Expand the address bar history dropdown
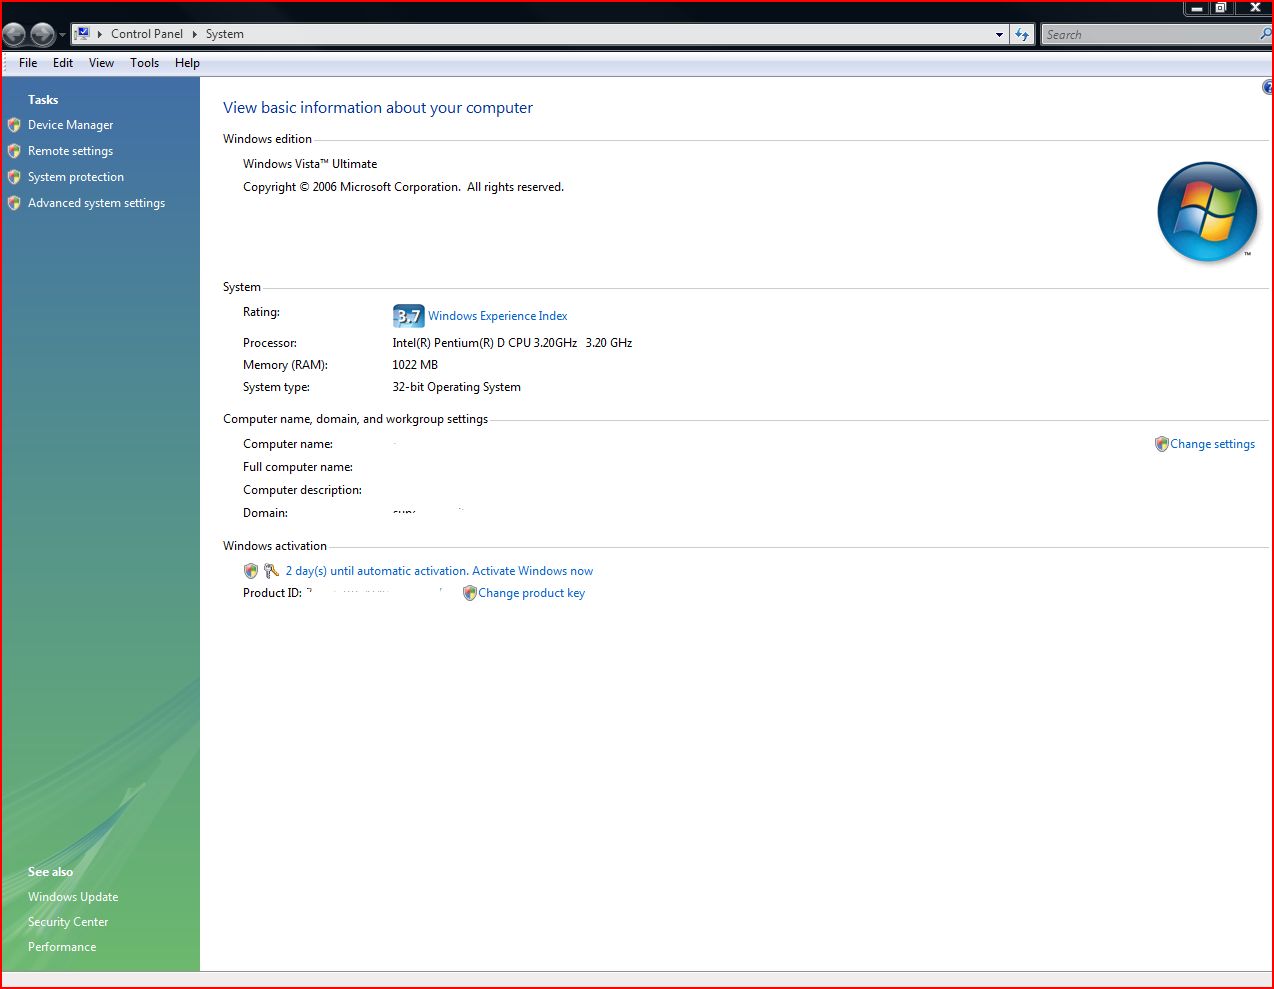This screenshot has width=1274, height=989. tap(999, 34)
